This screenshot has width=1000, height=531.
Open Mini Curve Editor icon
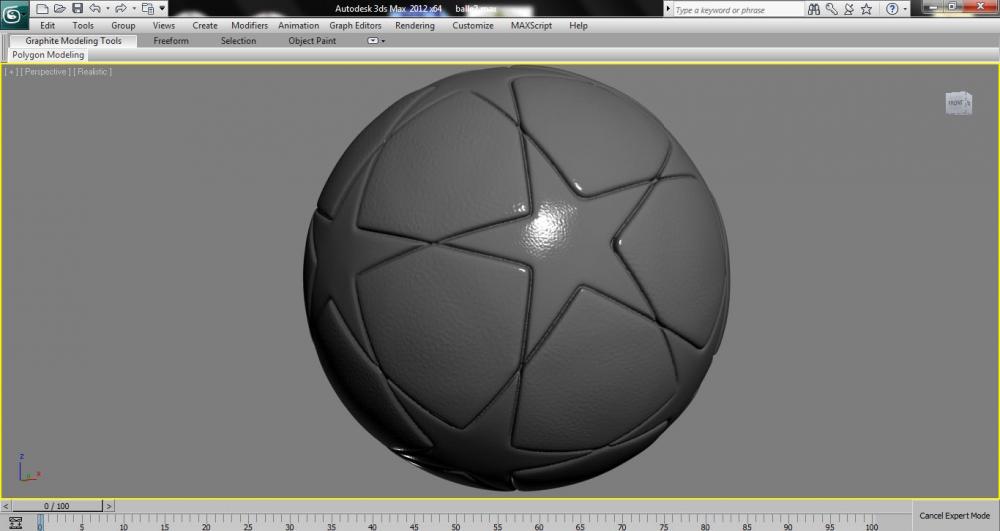click(15, 523)
